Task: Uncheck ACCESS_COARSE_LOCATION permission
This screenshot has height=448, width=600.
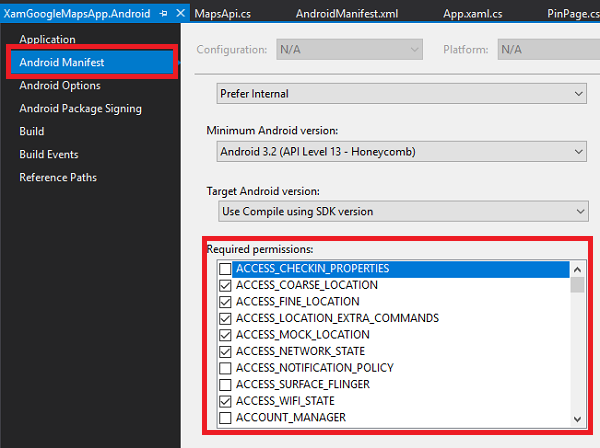Action: coord(225,285)
